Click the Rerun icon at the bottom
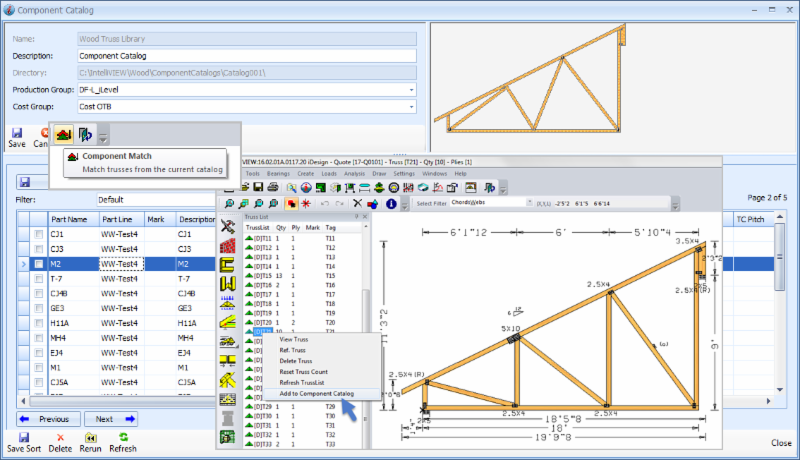 point(89,437)
